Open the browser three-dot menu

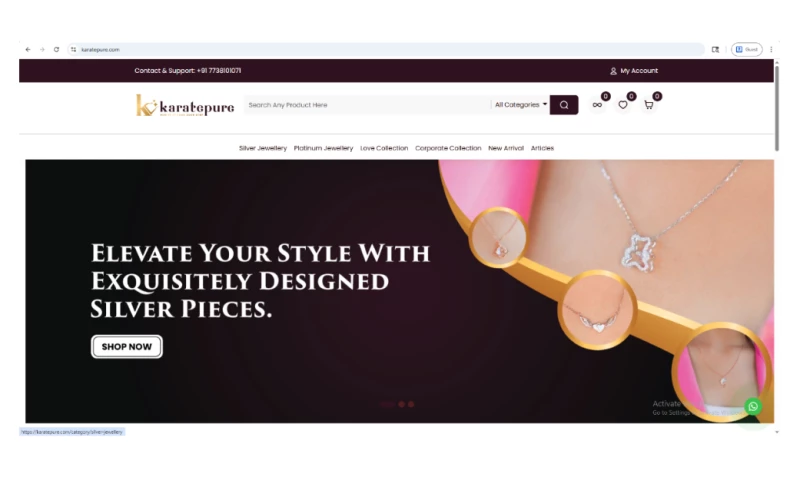coord(771,49)
